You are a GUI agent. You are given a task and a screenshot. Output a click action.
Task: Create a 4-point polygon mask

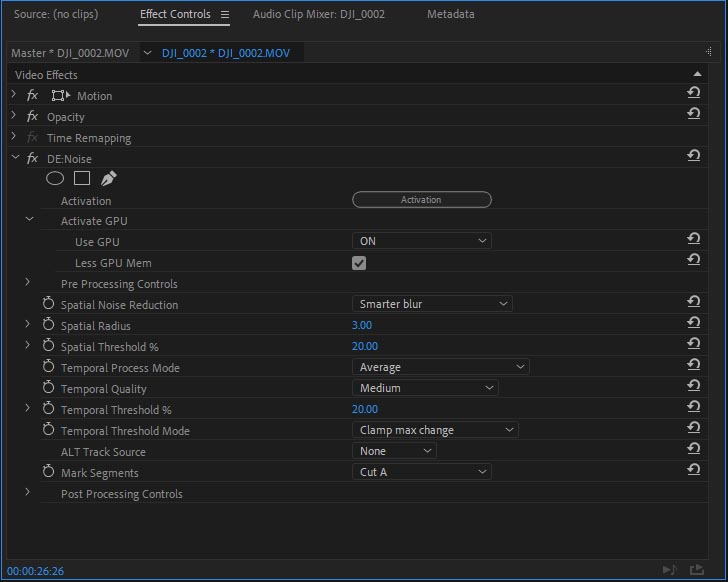[x=82, y=179]
